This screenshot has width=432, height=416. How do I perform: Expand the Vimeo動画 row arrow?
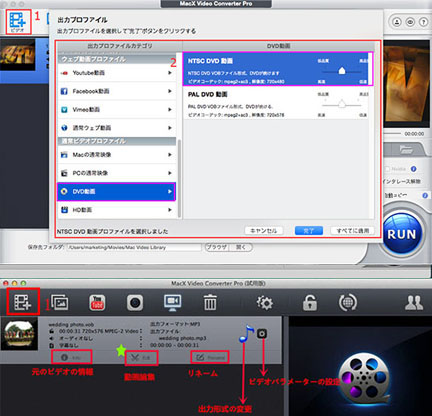click(x=170, y=109)
